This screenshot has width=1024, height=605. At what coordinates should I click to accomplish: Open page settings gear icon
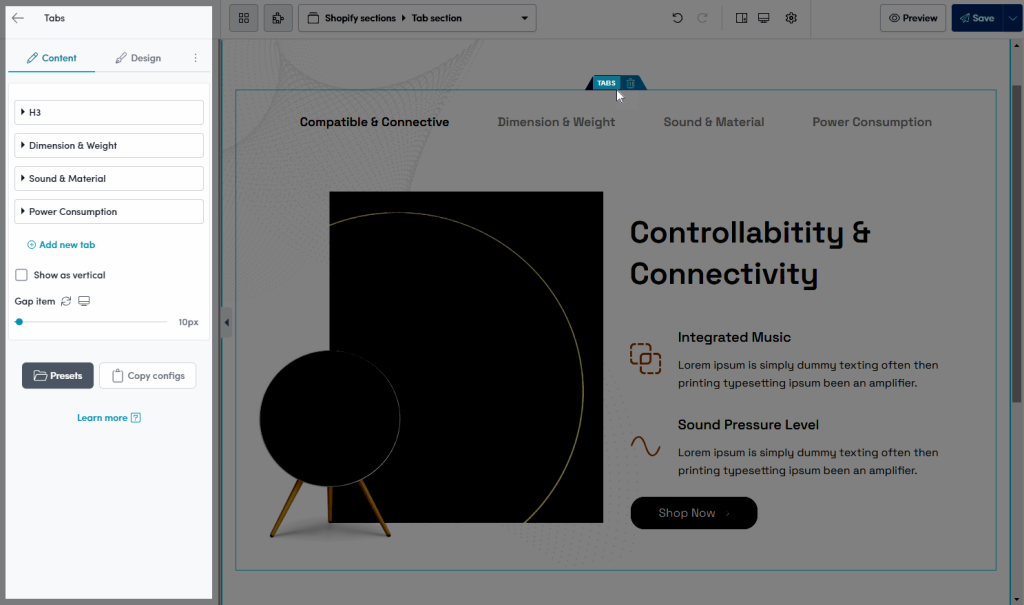click(791, 18)
